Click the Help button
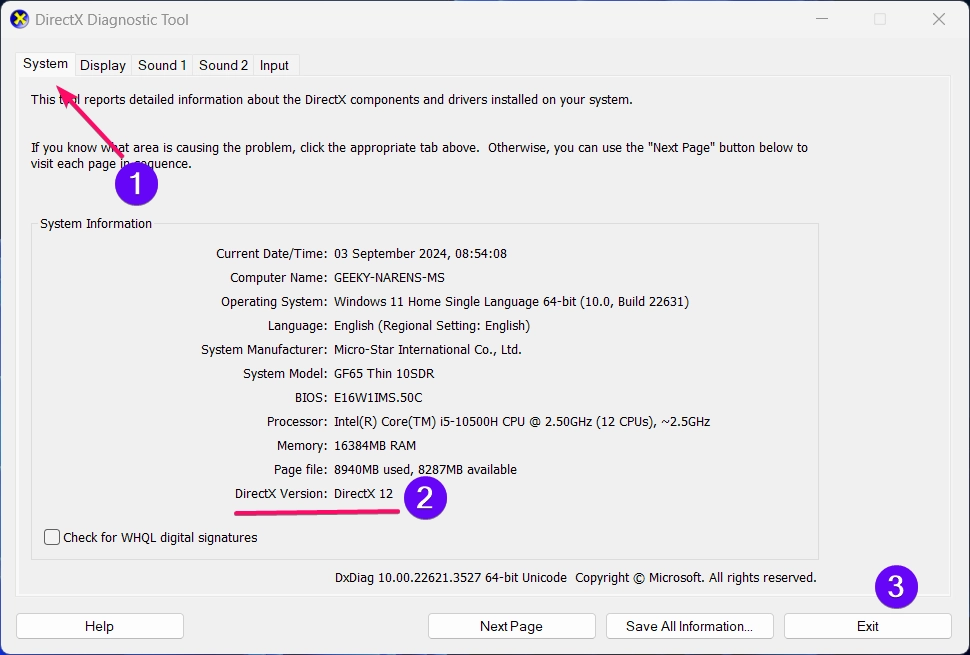The height and width of the screenshot is (655, 970). tap(100, 626)
